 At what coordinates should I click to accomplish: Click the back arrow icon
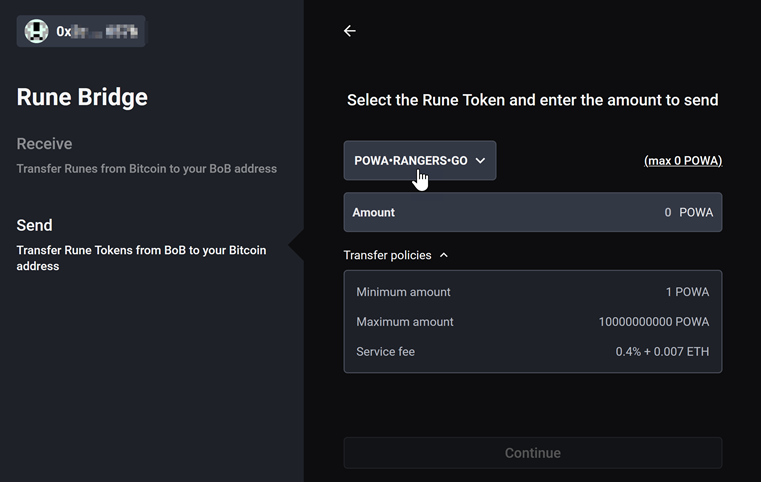(x=349, y=31)
